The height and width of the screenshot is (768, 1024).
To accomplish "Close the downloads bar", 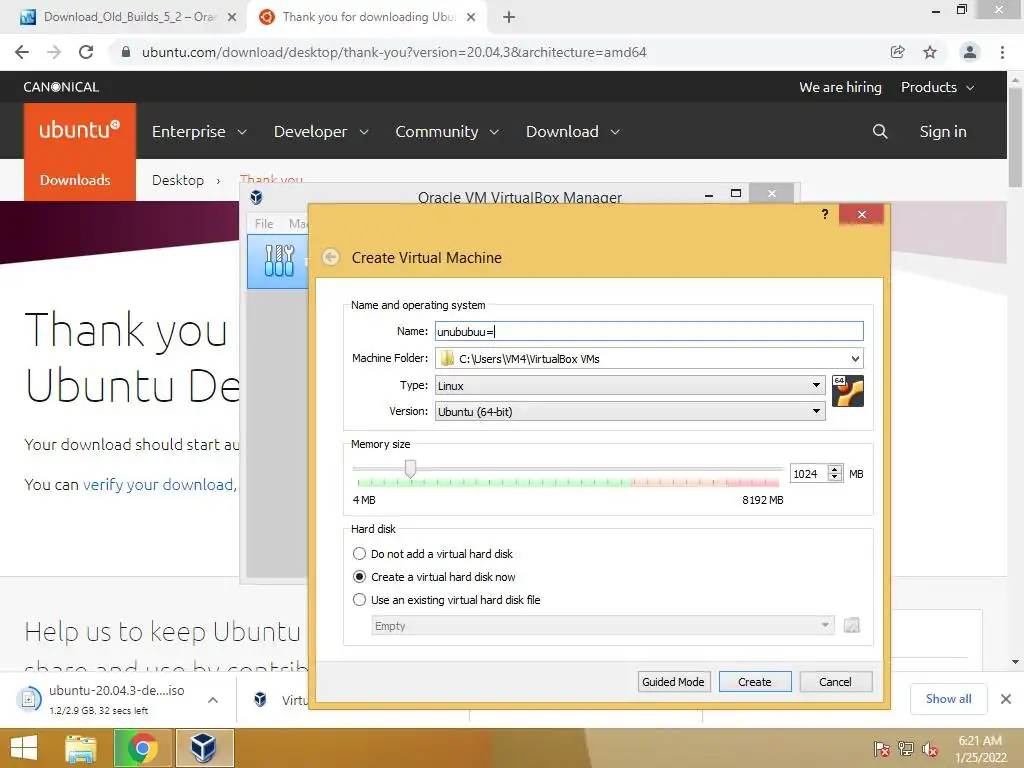I will pyautogui.click(x=1006, y=699).
